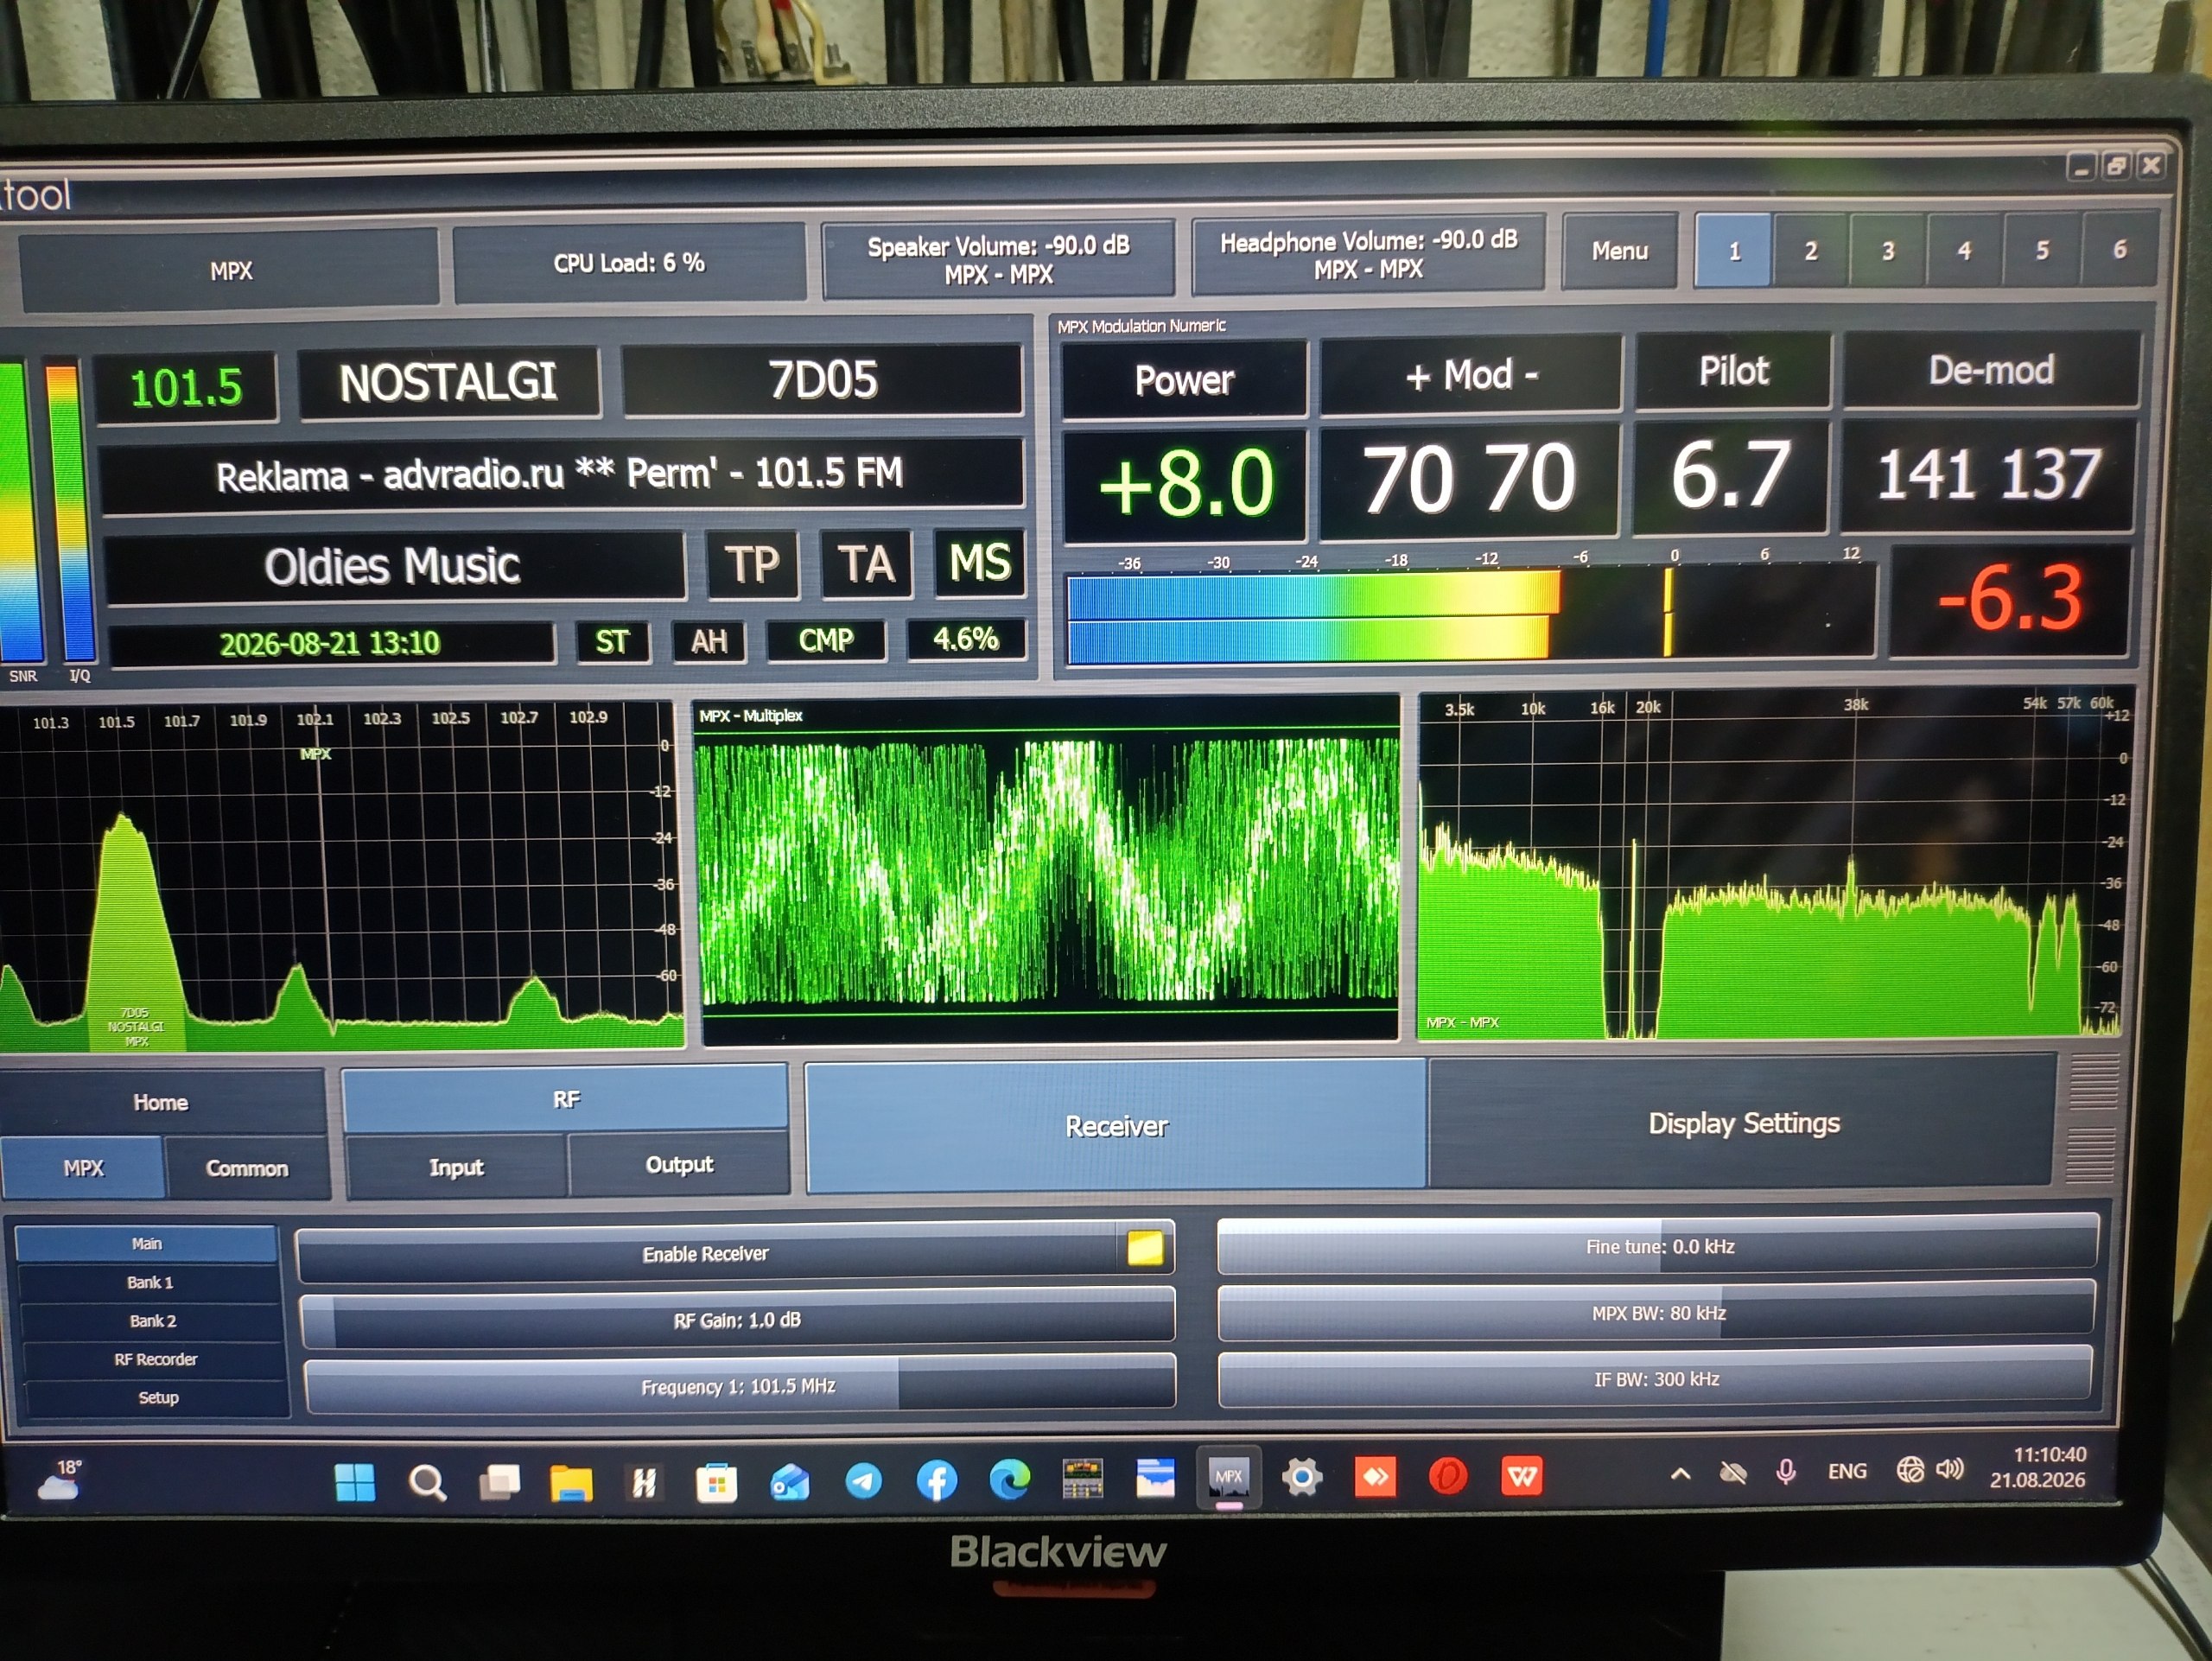Adjust Speaker Volume control
This screenshot has width=2212, height=1661.
998,259
